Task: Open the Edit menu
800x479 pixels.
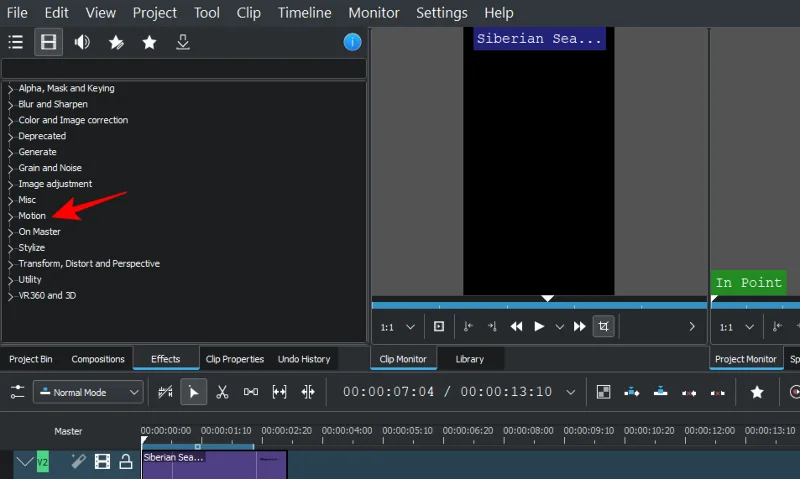Action: (56, 13)
